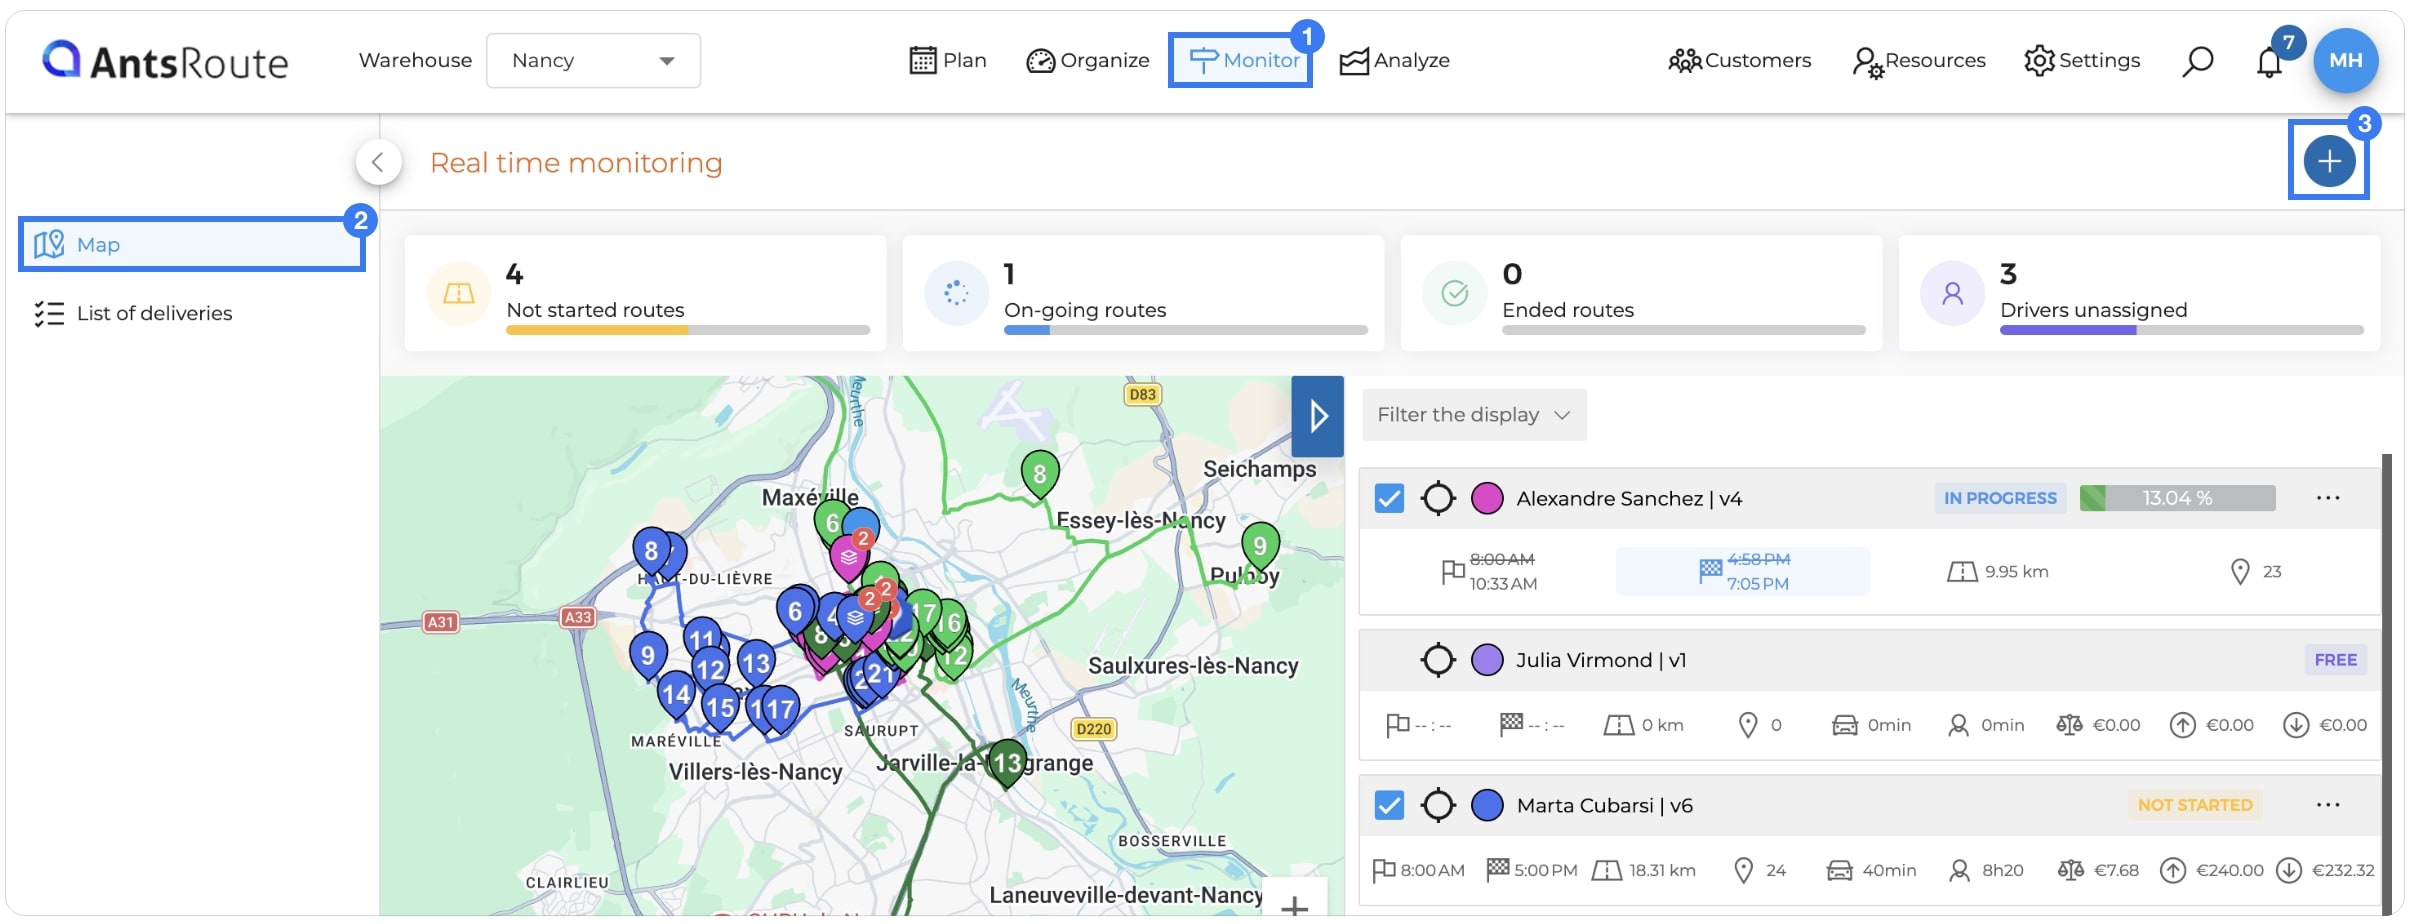The width and height of the screenshot is (2410, 924).
Task: Select List of deliveries in sidebar
Action: point(133,314)
